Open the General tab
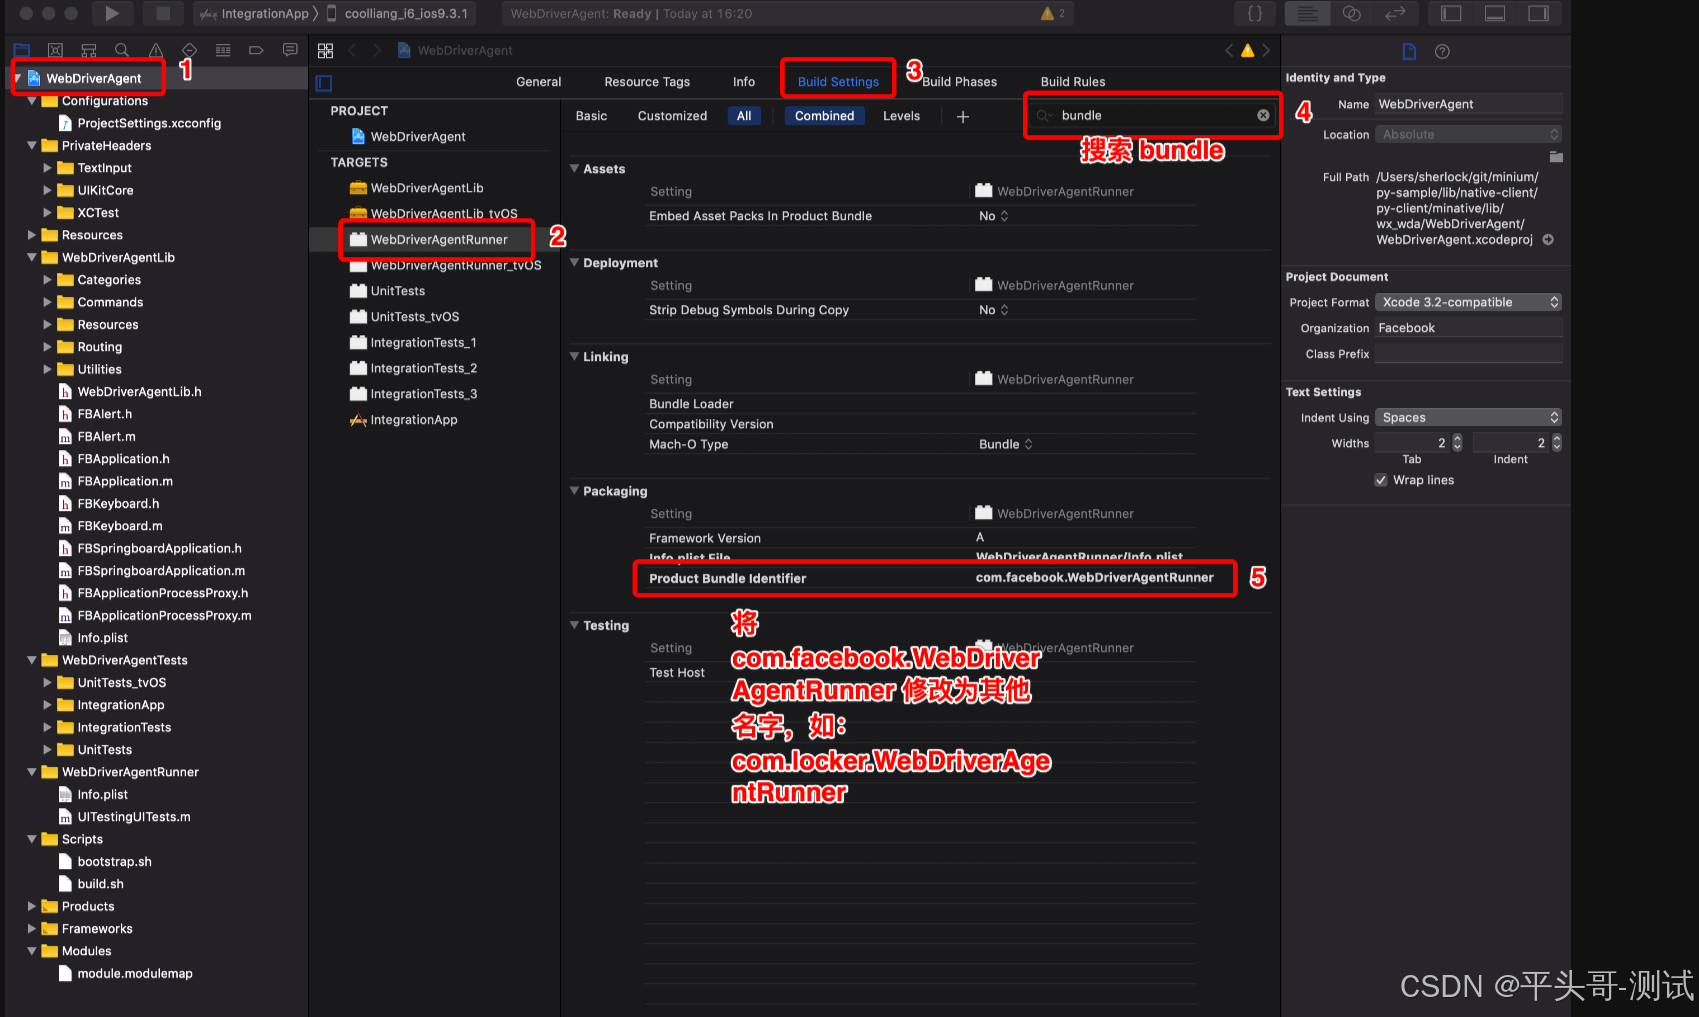This screenshot has width=1699, height=1017. click(538, 82)
